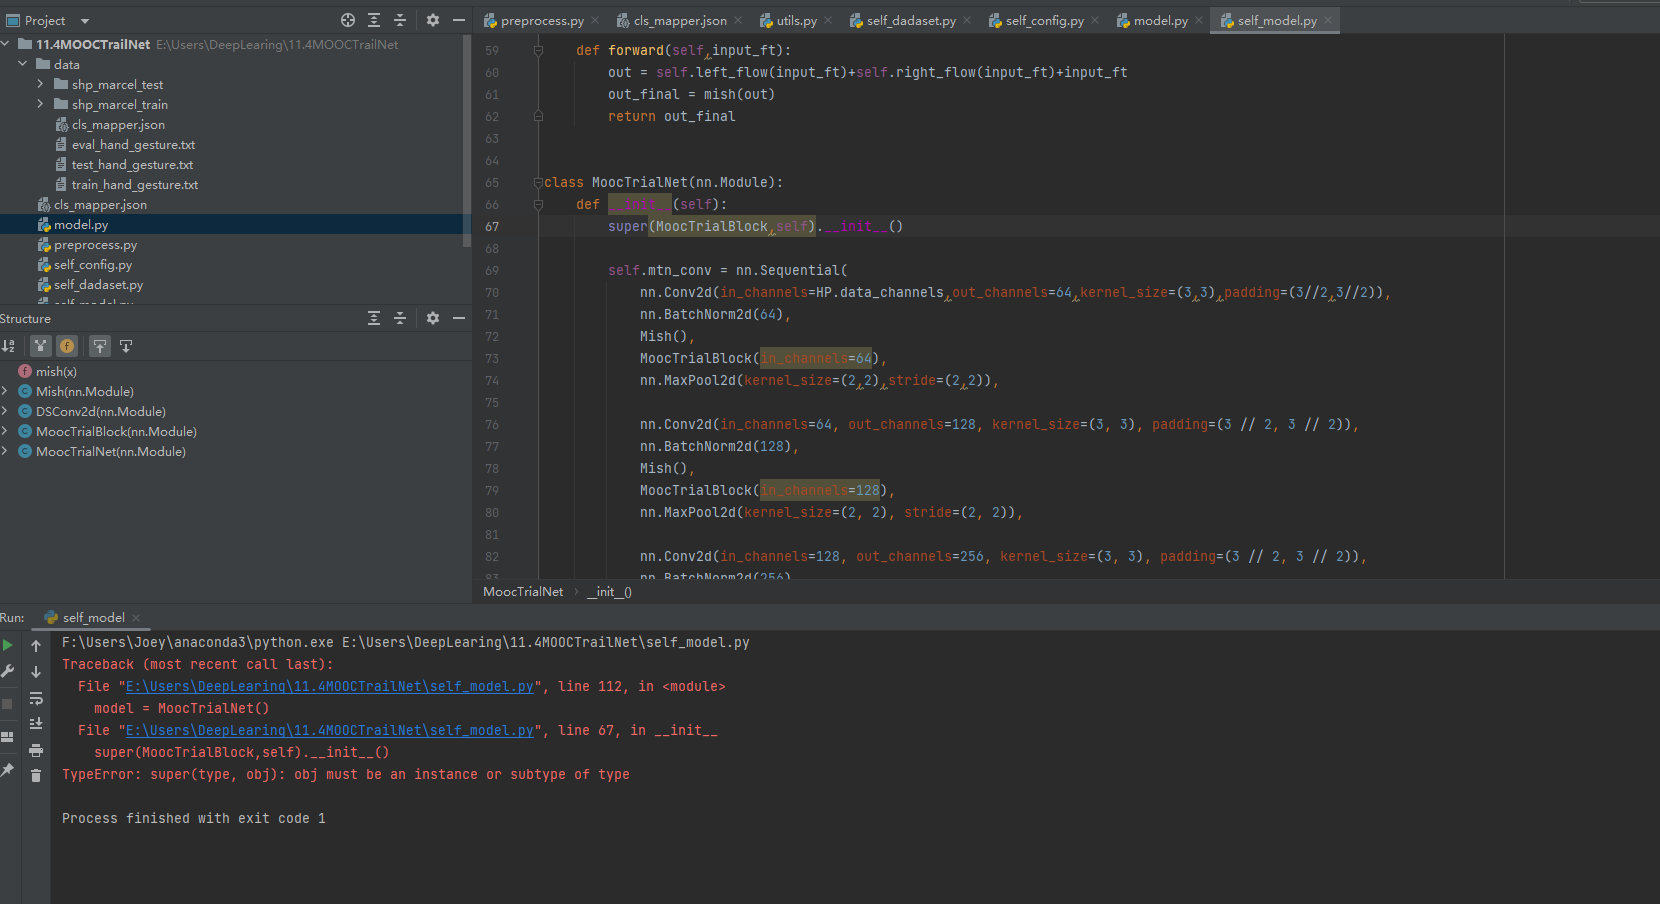This screenshot has height=904, width=1660.
Task: Pin the Run tab with the pin icon
Action: pyautogui.click(x=8, y=769)
